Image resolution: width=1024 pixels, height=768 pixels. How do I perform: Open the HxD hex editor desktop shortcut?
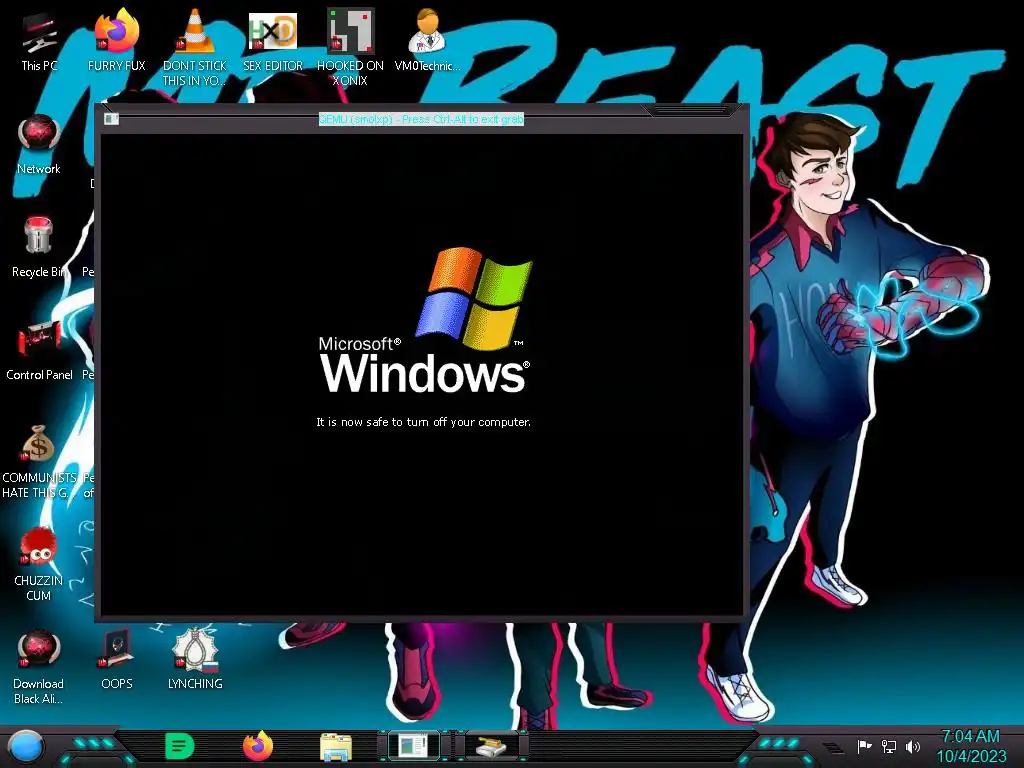click(x=273, y=42)
